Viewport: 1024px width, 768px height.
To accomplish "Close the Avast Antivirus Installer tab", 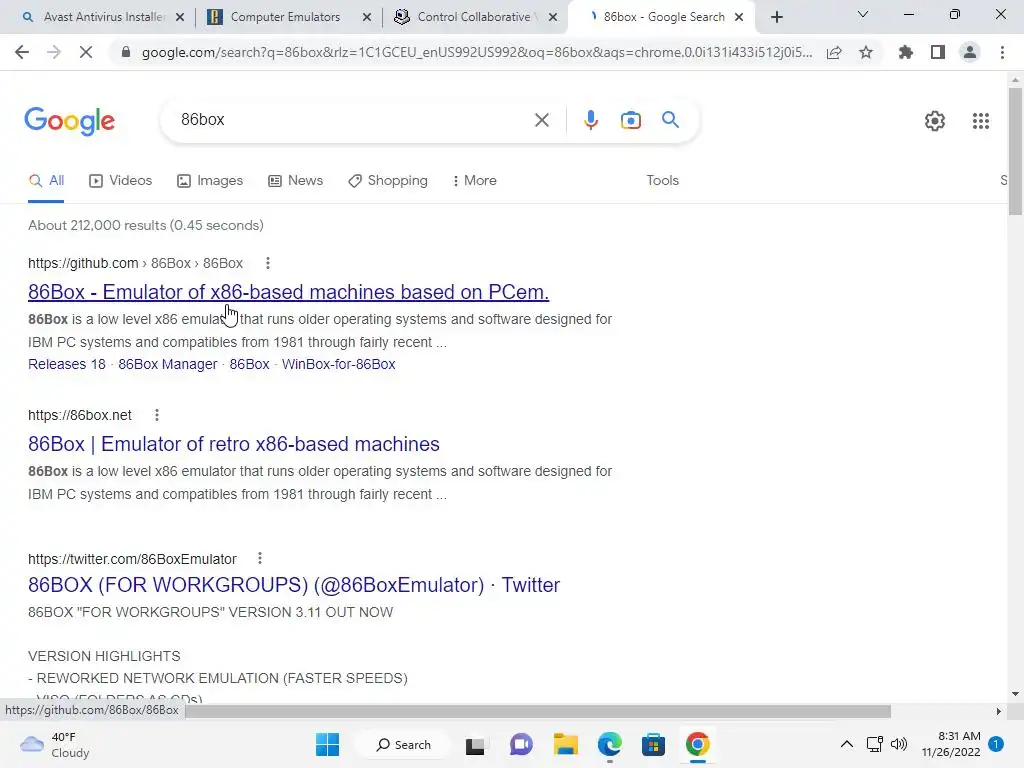I will 180,17.
